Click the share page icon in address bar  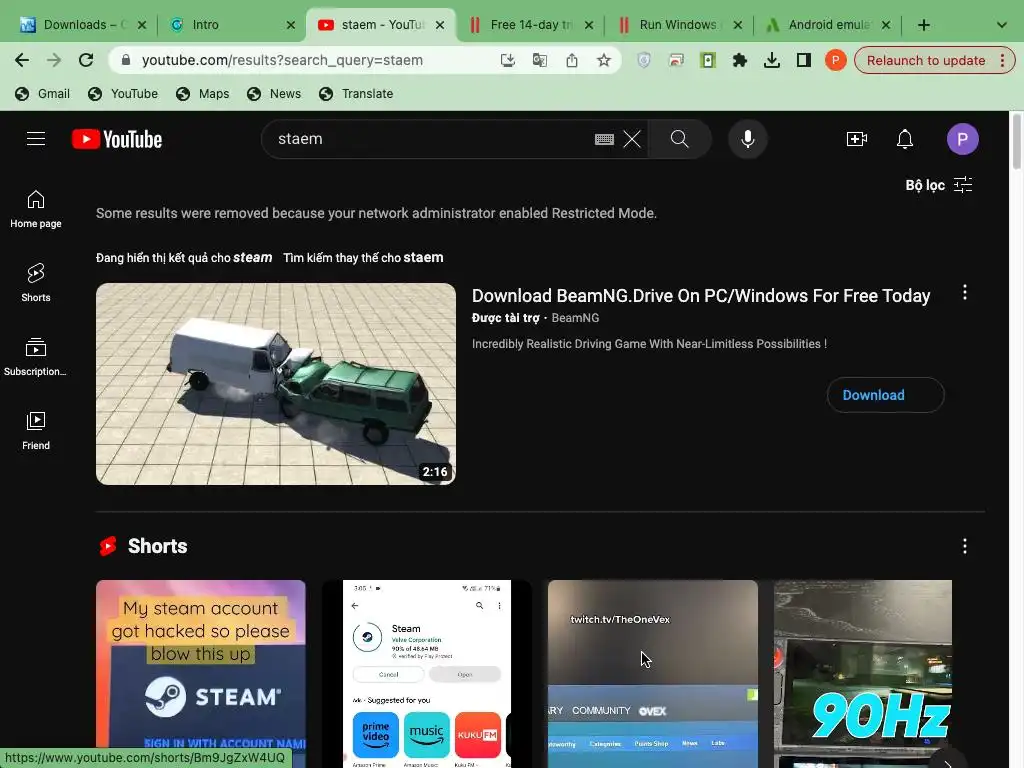click(x=571, y=60)
